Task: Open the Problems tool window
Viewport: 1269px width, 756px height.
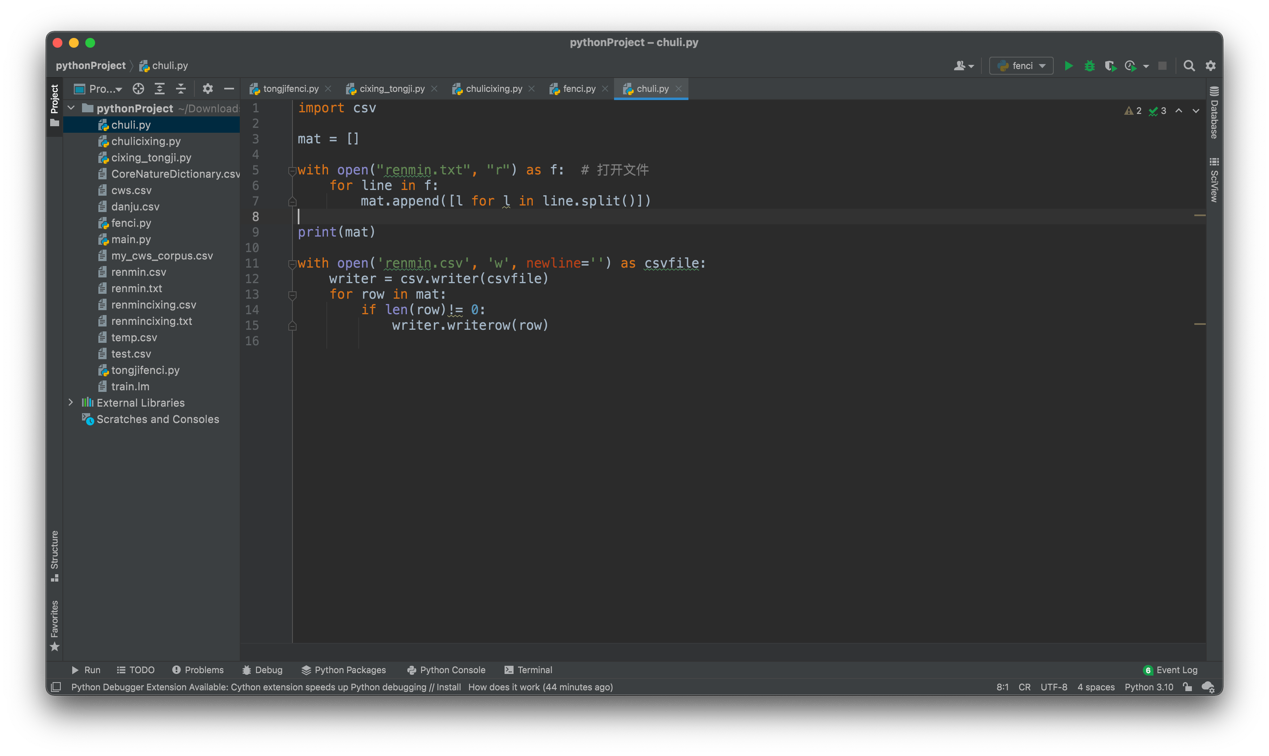Action: pyautogui.click(x=197, y=670)
